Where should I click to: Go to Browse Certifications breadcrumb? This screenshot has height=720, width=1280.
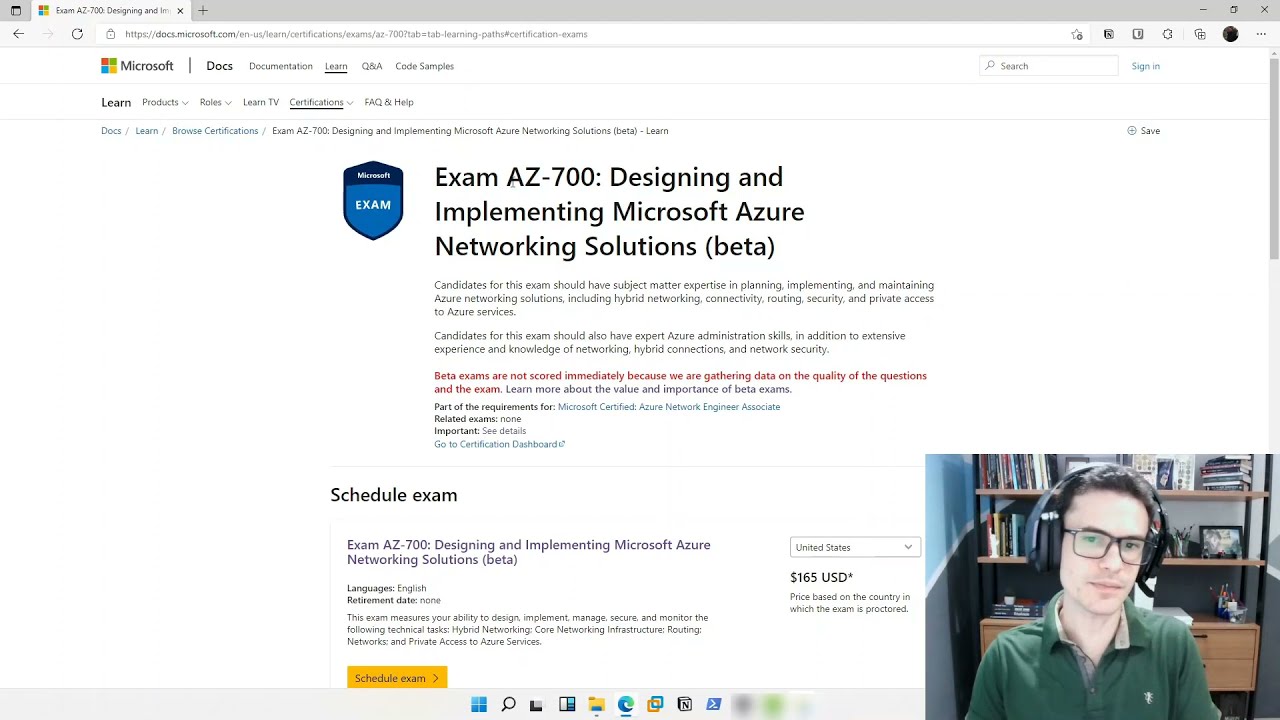point(215,131)
